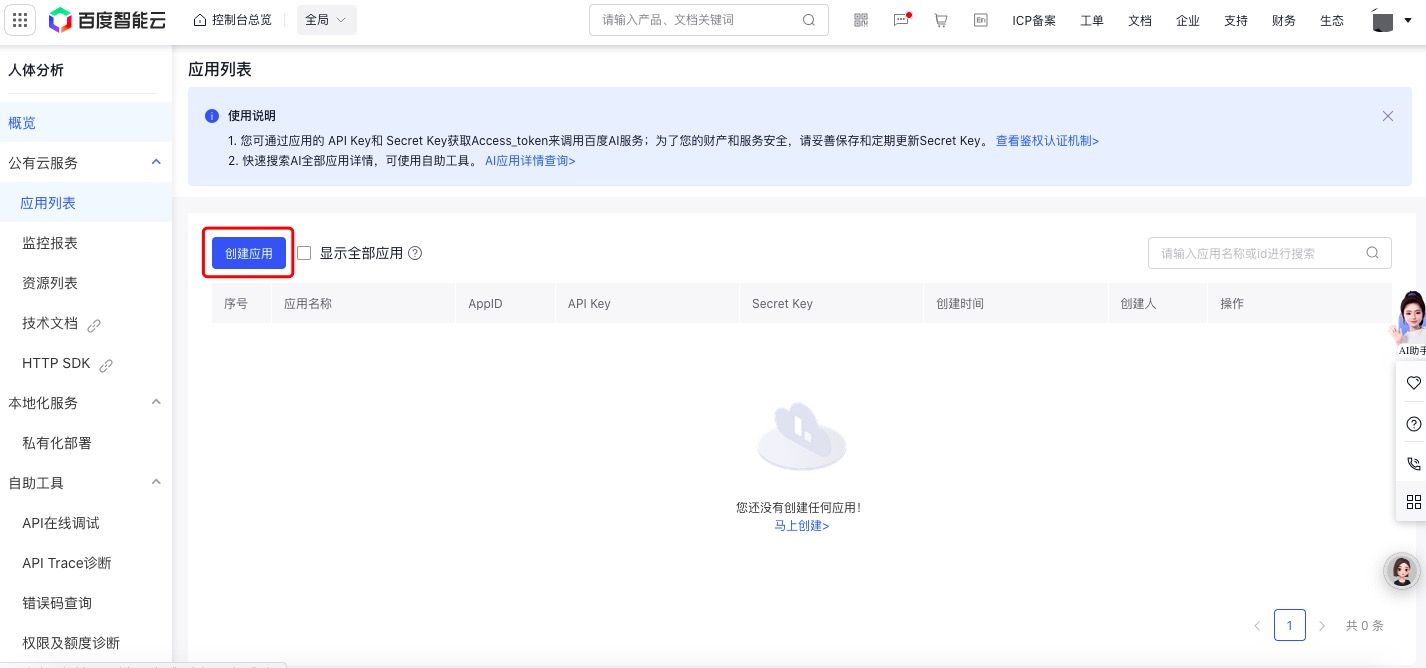Open the account avatar dropdown at top right
The height and width of the screenshot is (668, 1426).
pos(1383,19)
